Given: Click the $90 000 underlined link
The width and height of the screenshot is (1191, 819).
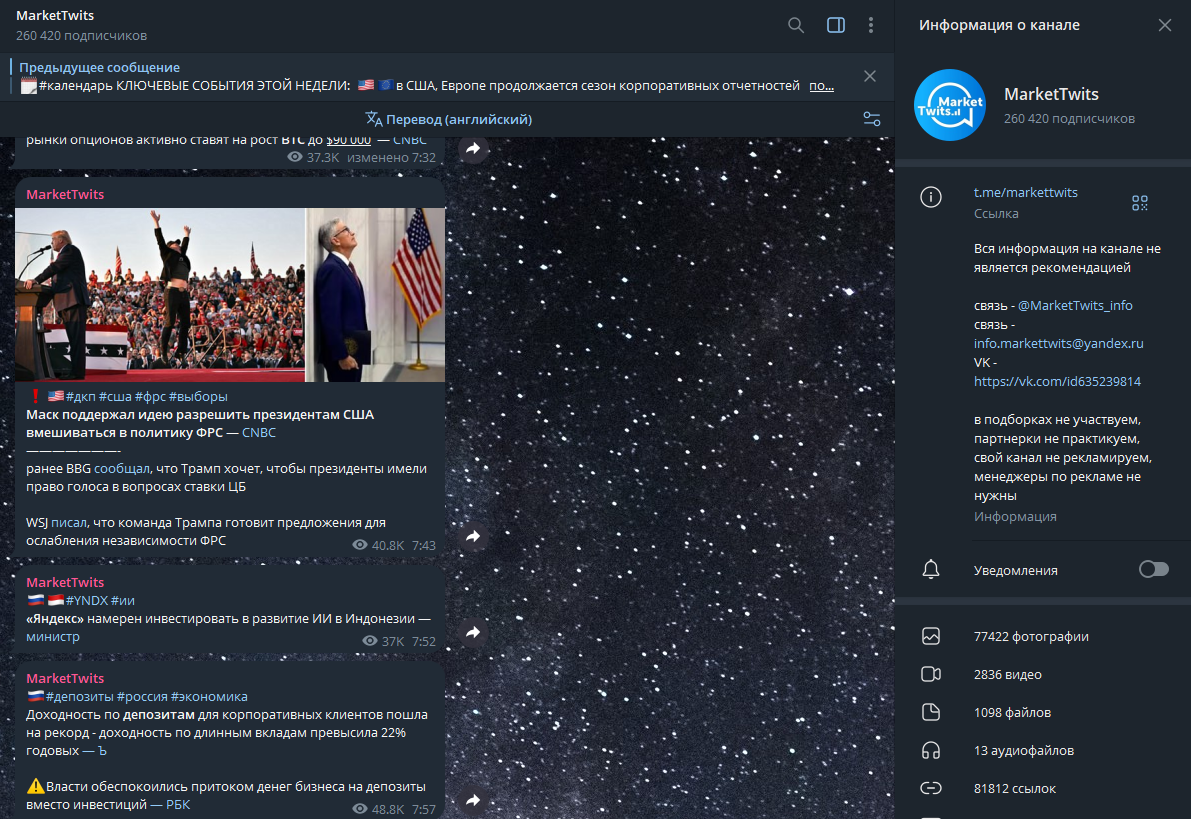Looking at the screenshot, I should [349, 140].
